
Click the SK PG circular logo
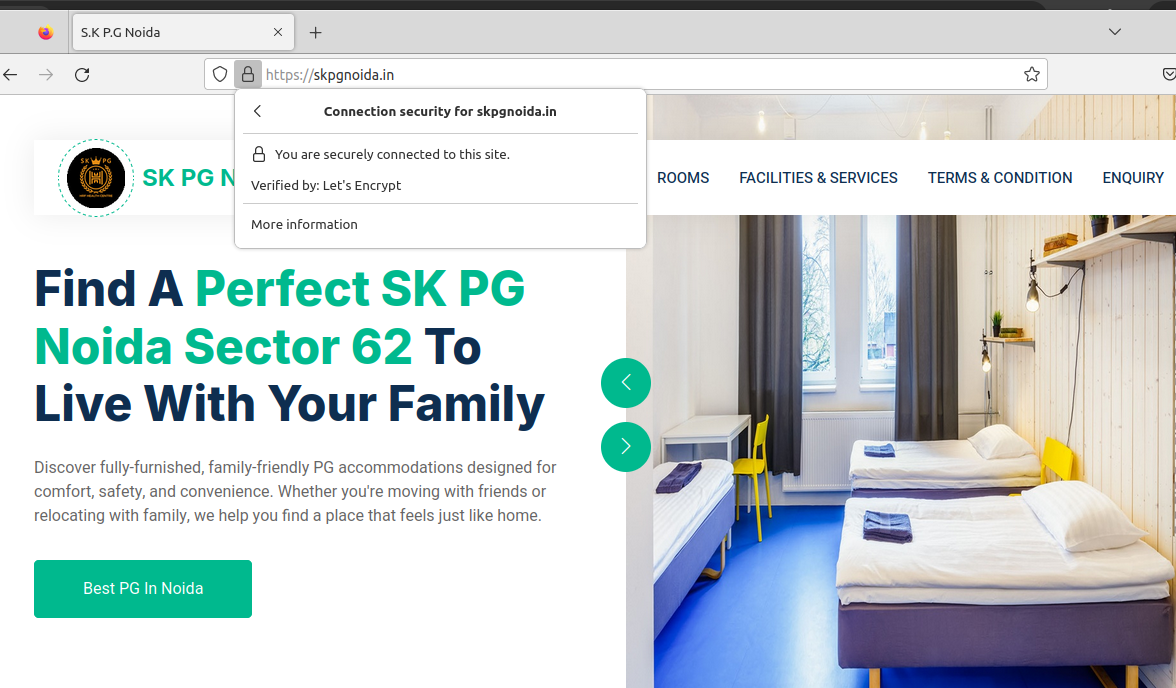click(x=96, y=179)
